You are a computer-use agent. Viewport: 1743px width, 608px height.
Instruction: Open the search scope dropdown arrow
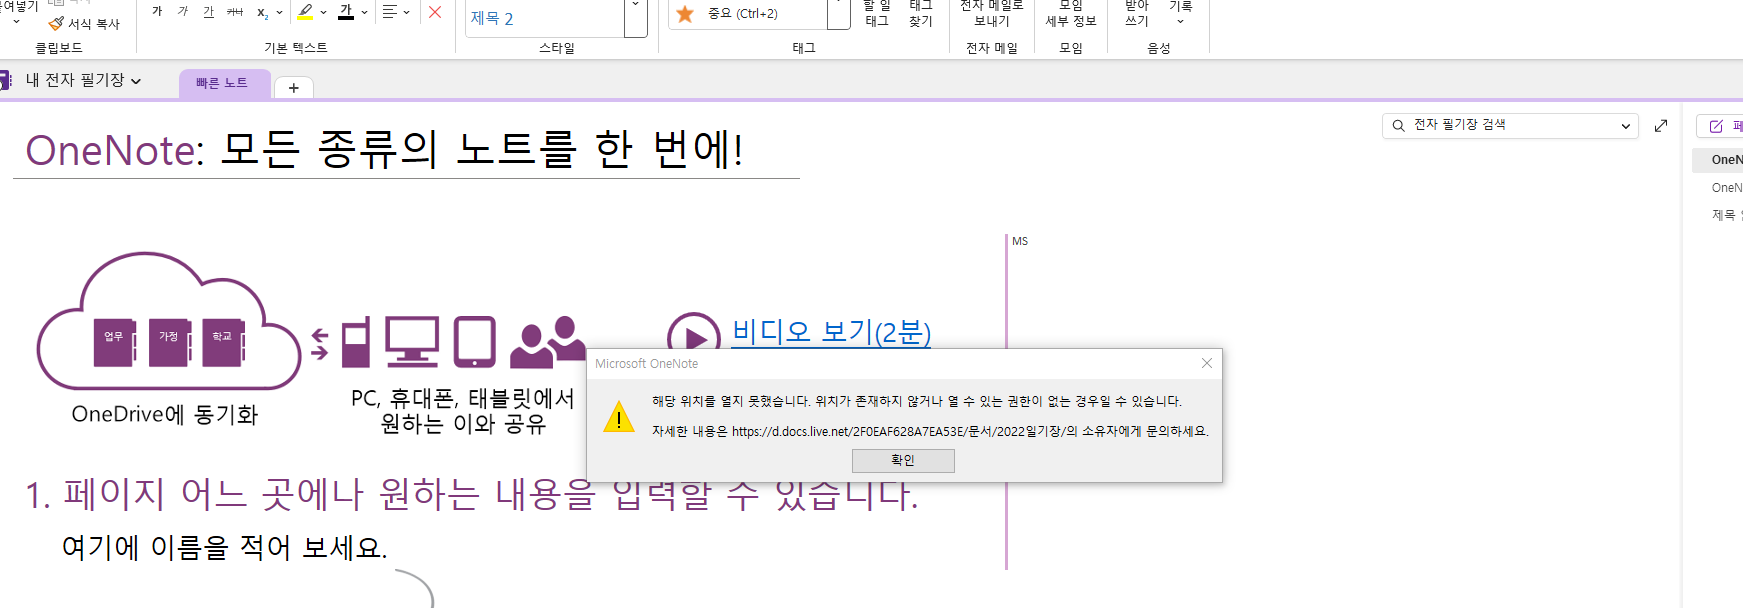pyautogui.click(x=1626, y=126)
